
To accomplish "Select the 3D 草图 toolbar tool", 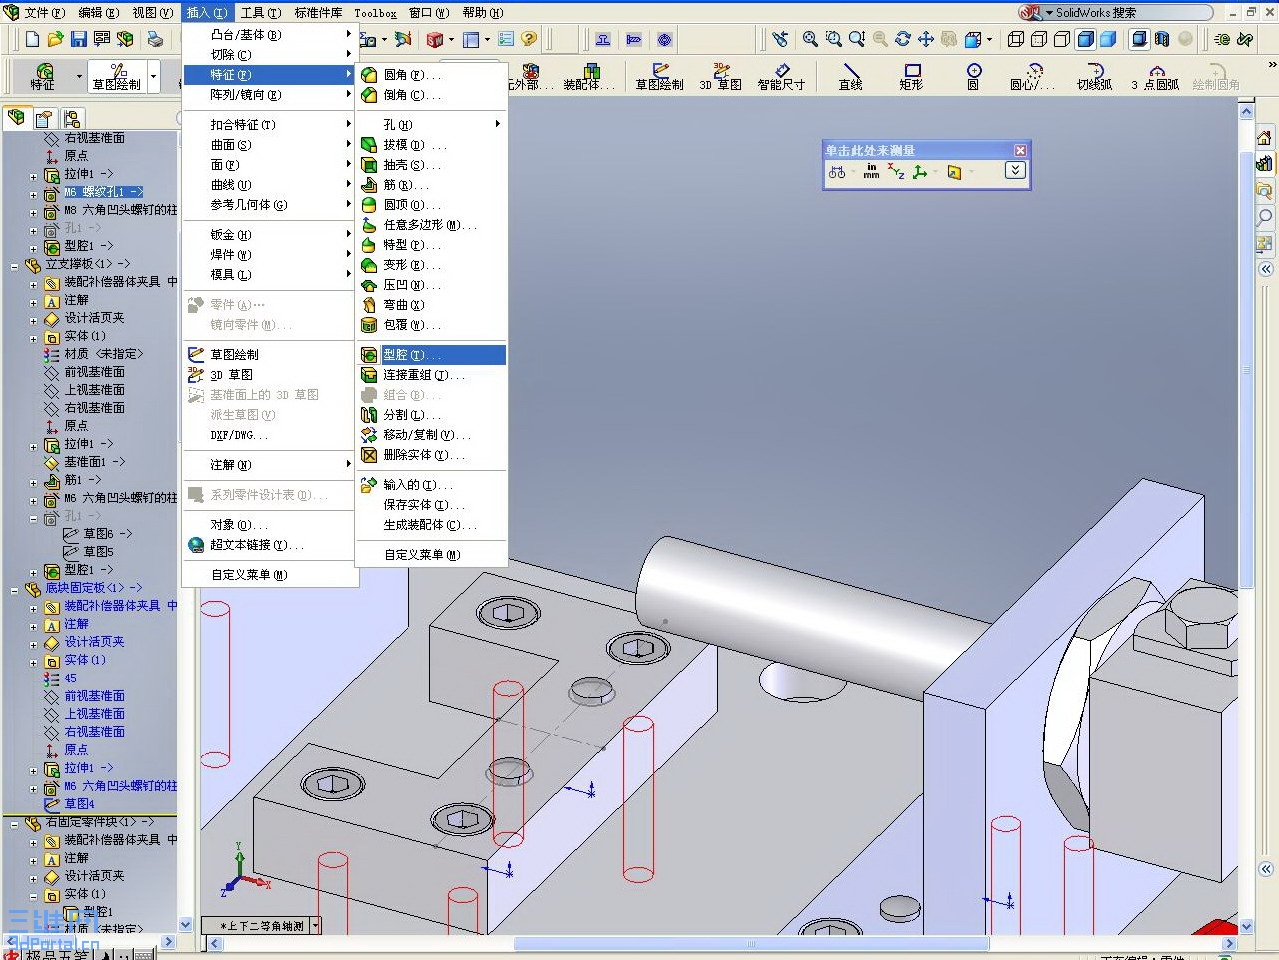I will [x=720, y=76].
